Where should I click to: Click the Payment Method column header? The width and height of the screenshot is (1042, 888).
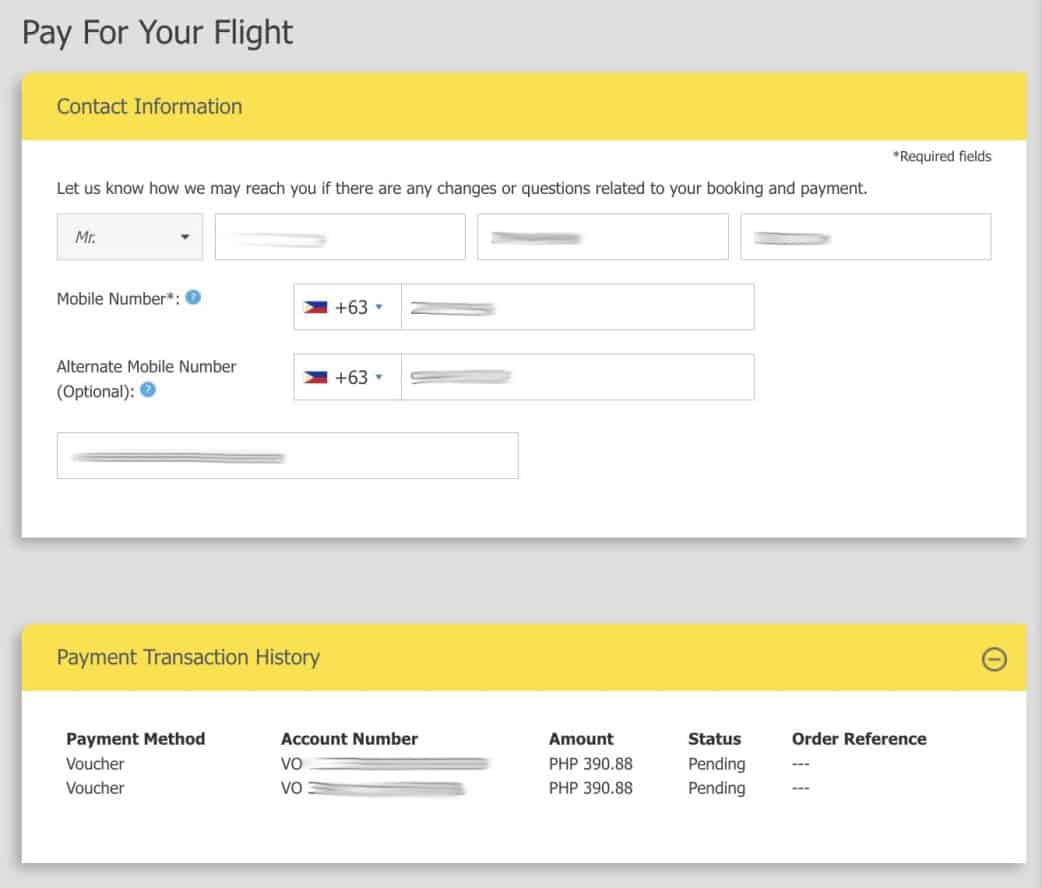tap(135, 739)
